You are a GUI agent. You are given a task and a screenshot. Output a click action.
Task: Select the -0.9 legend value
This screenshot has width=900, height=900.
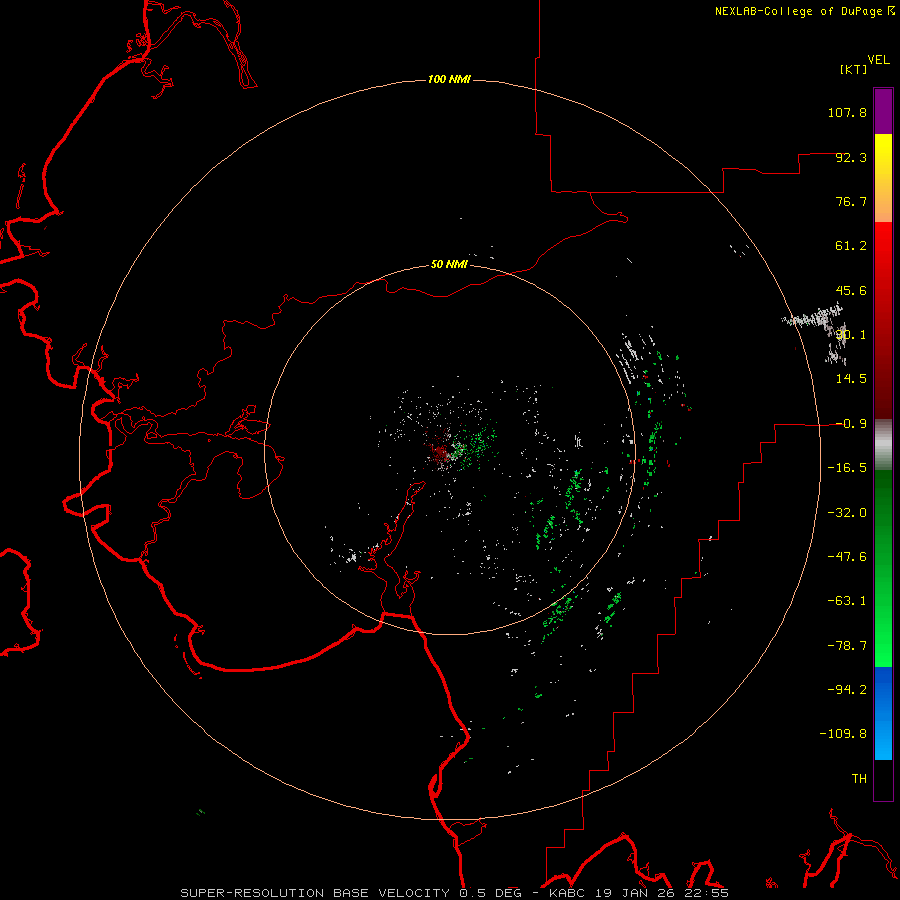point(851,424)
